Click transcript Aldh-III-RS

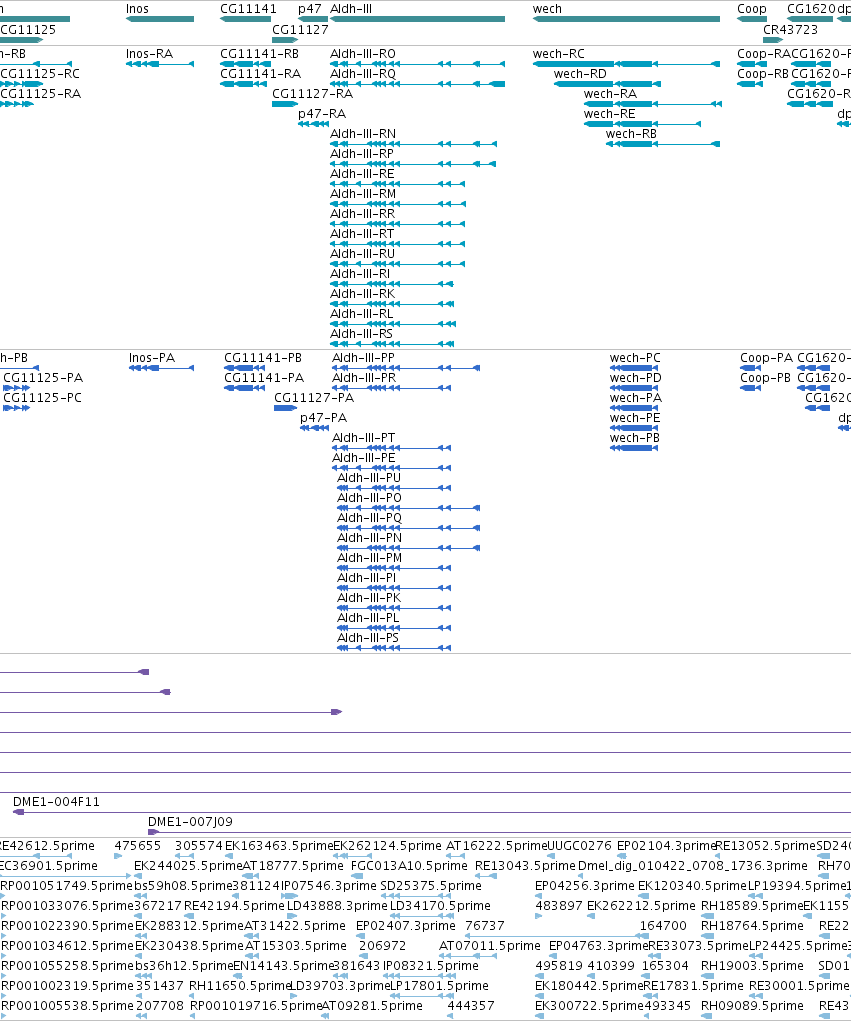[361, 334]
